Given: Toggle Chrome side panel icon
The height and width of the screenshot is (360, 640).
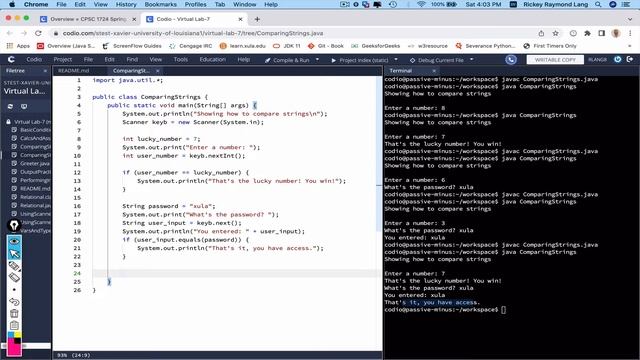Looking at the screenshot, I should point(601,33).
